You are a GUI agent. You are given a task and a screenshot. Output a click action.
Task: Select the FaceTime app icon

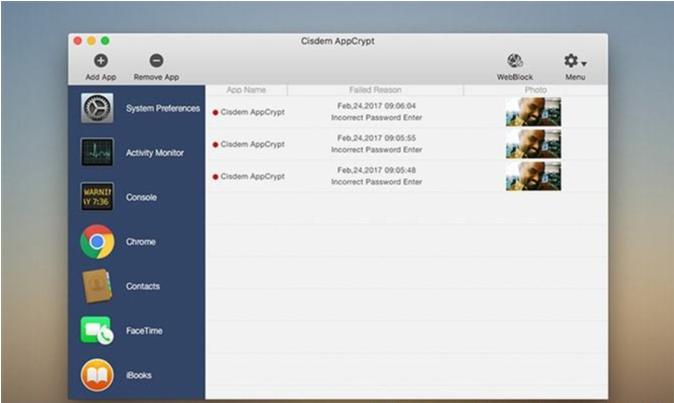(97, 330)
